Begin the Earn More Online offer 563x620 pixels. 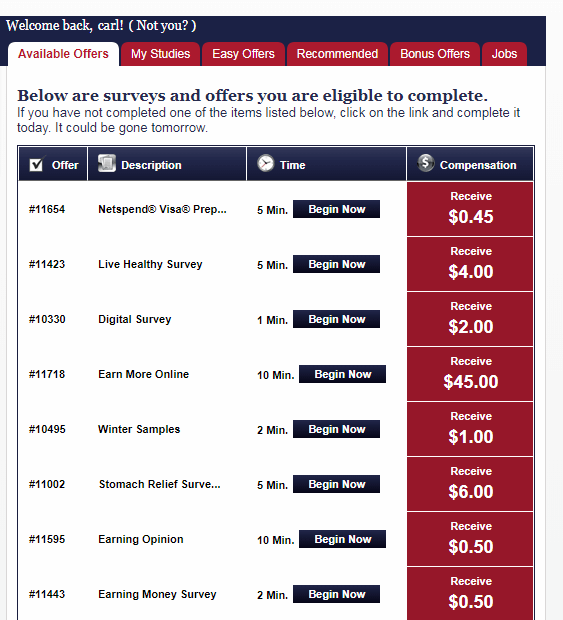click(342, 374)
